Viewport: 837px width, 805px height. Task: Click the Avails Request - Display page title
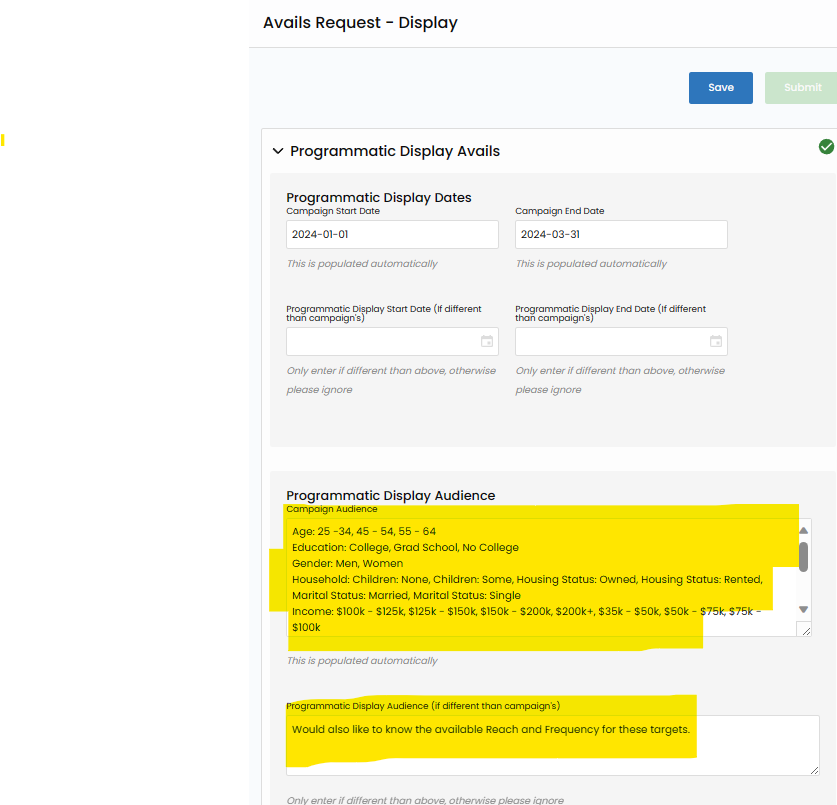360,23
